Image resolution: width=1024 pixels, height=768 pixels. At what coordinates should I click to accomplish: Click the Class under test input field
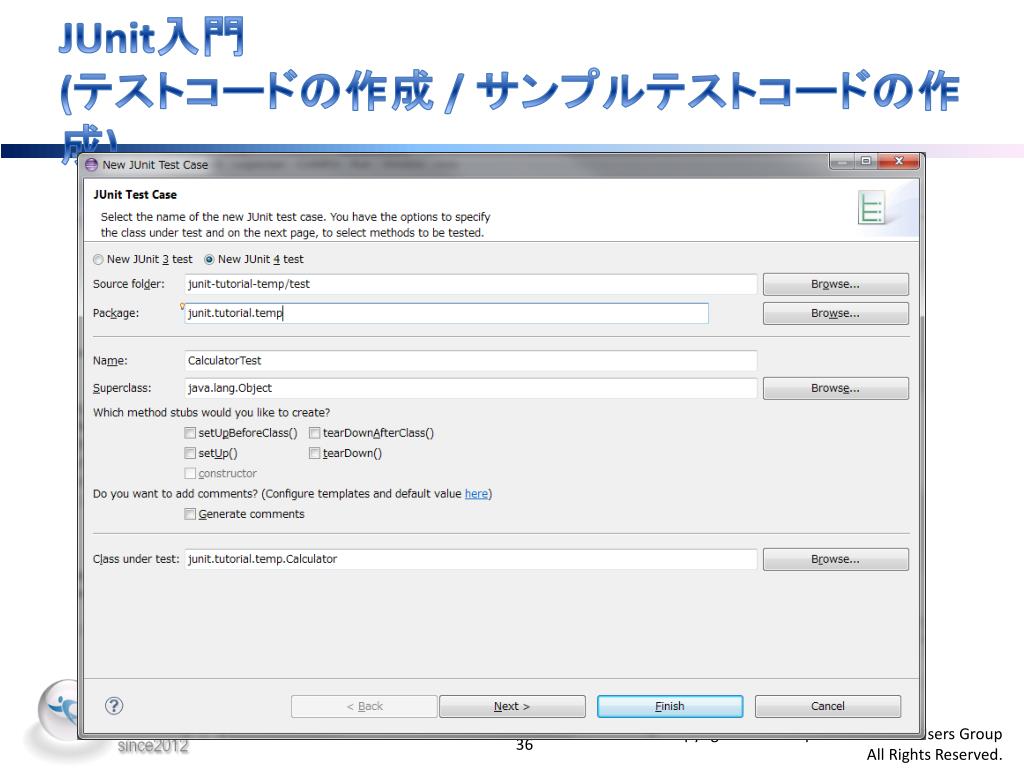(x=471, y=559)
